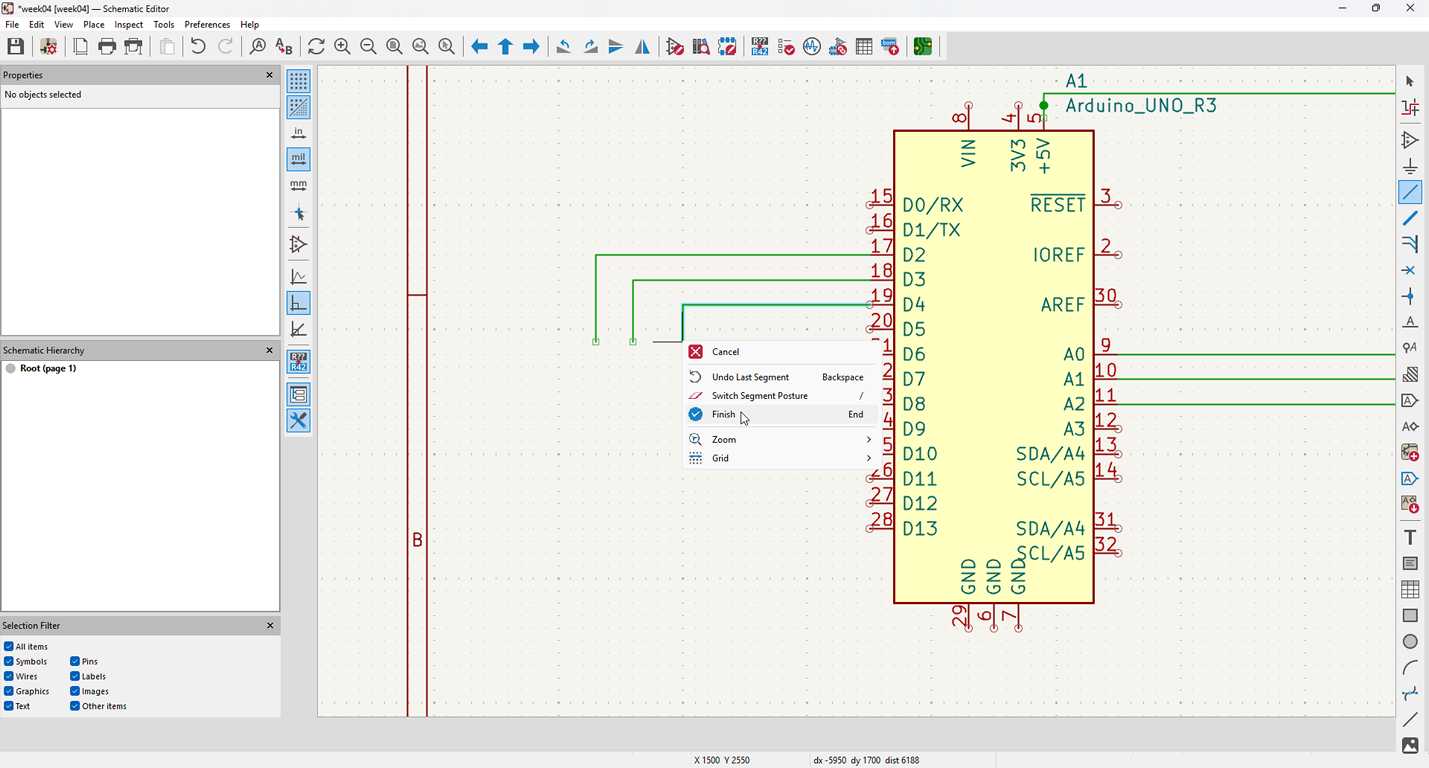Open the Page Settings sheet icon

click(x=81, y=46)
